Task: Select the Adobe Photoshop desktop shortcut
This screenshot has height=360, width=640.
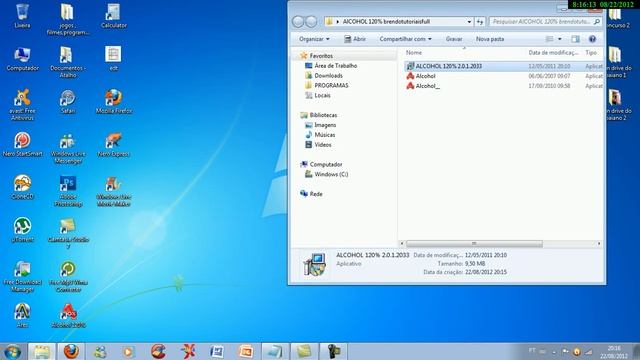Action: point(68,191)
